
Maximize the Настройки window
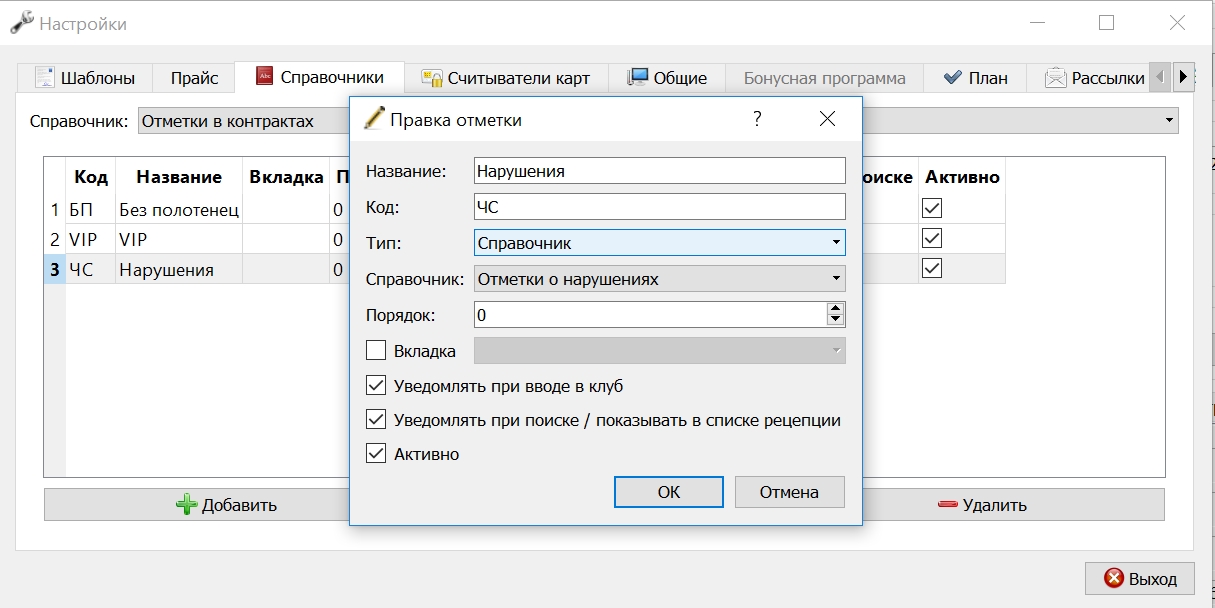(1106, 22)
